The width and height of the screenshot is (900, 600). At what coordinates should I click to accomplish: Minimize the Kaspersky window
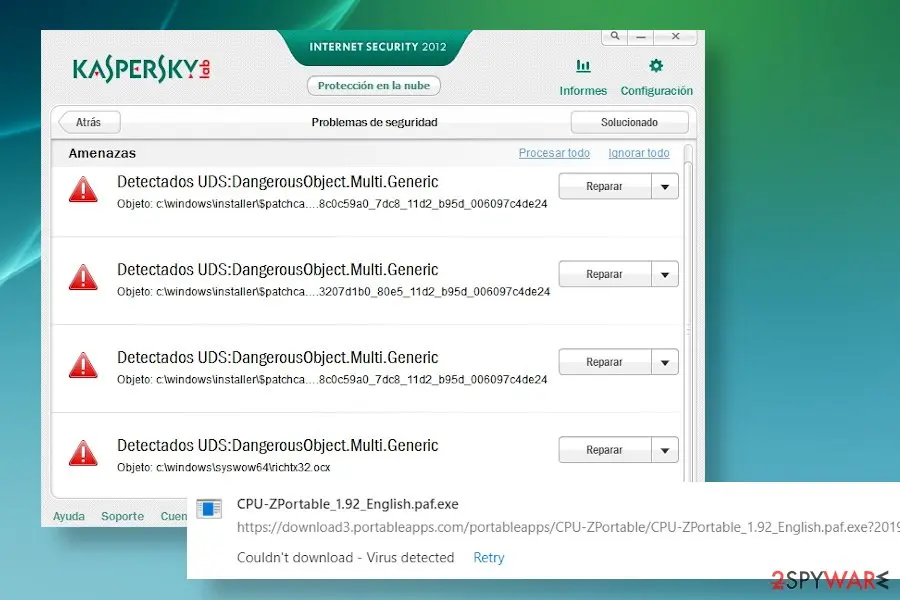641,36
